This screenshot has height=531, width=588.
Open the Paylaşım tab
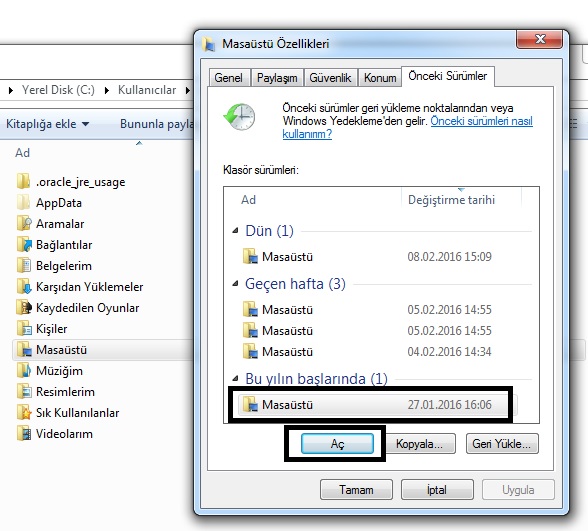point(277,78)
